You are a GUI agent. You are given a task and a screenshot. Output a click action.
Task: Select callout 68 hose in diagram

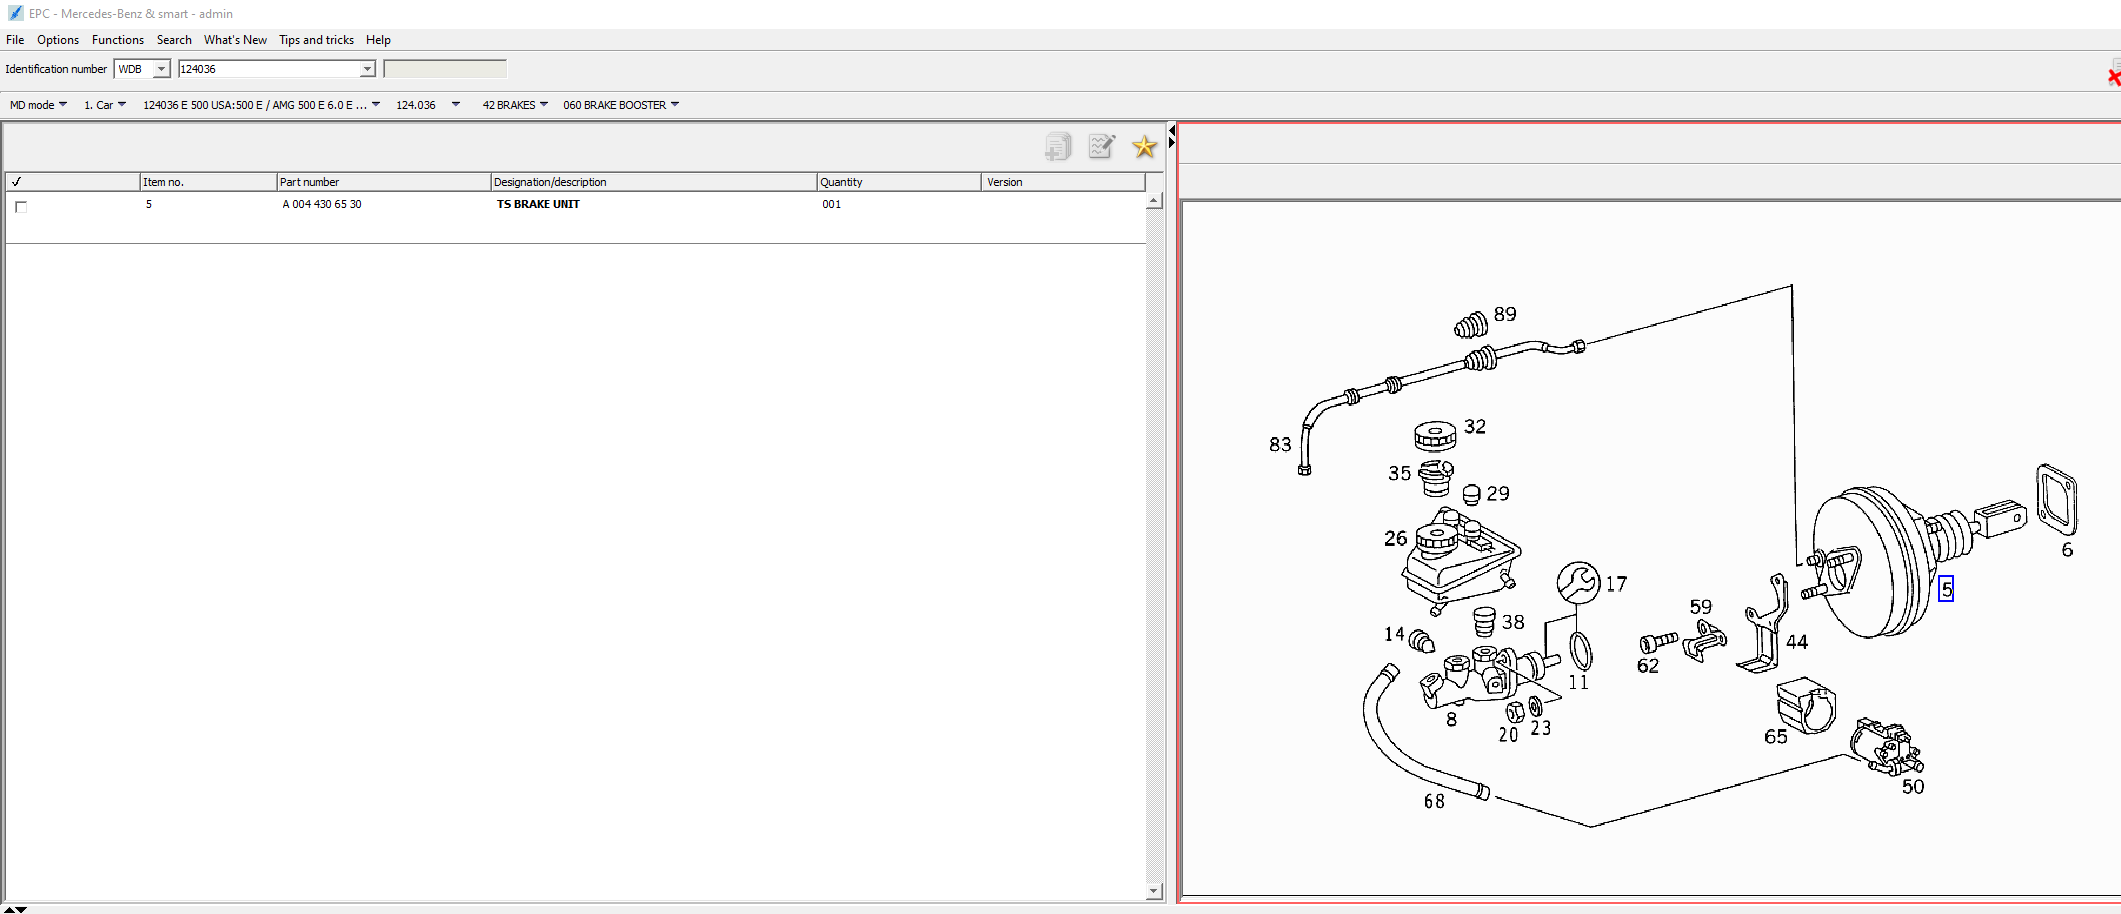pos(1434,801)
